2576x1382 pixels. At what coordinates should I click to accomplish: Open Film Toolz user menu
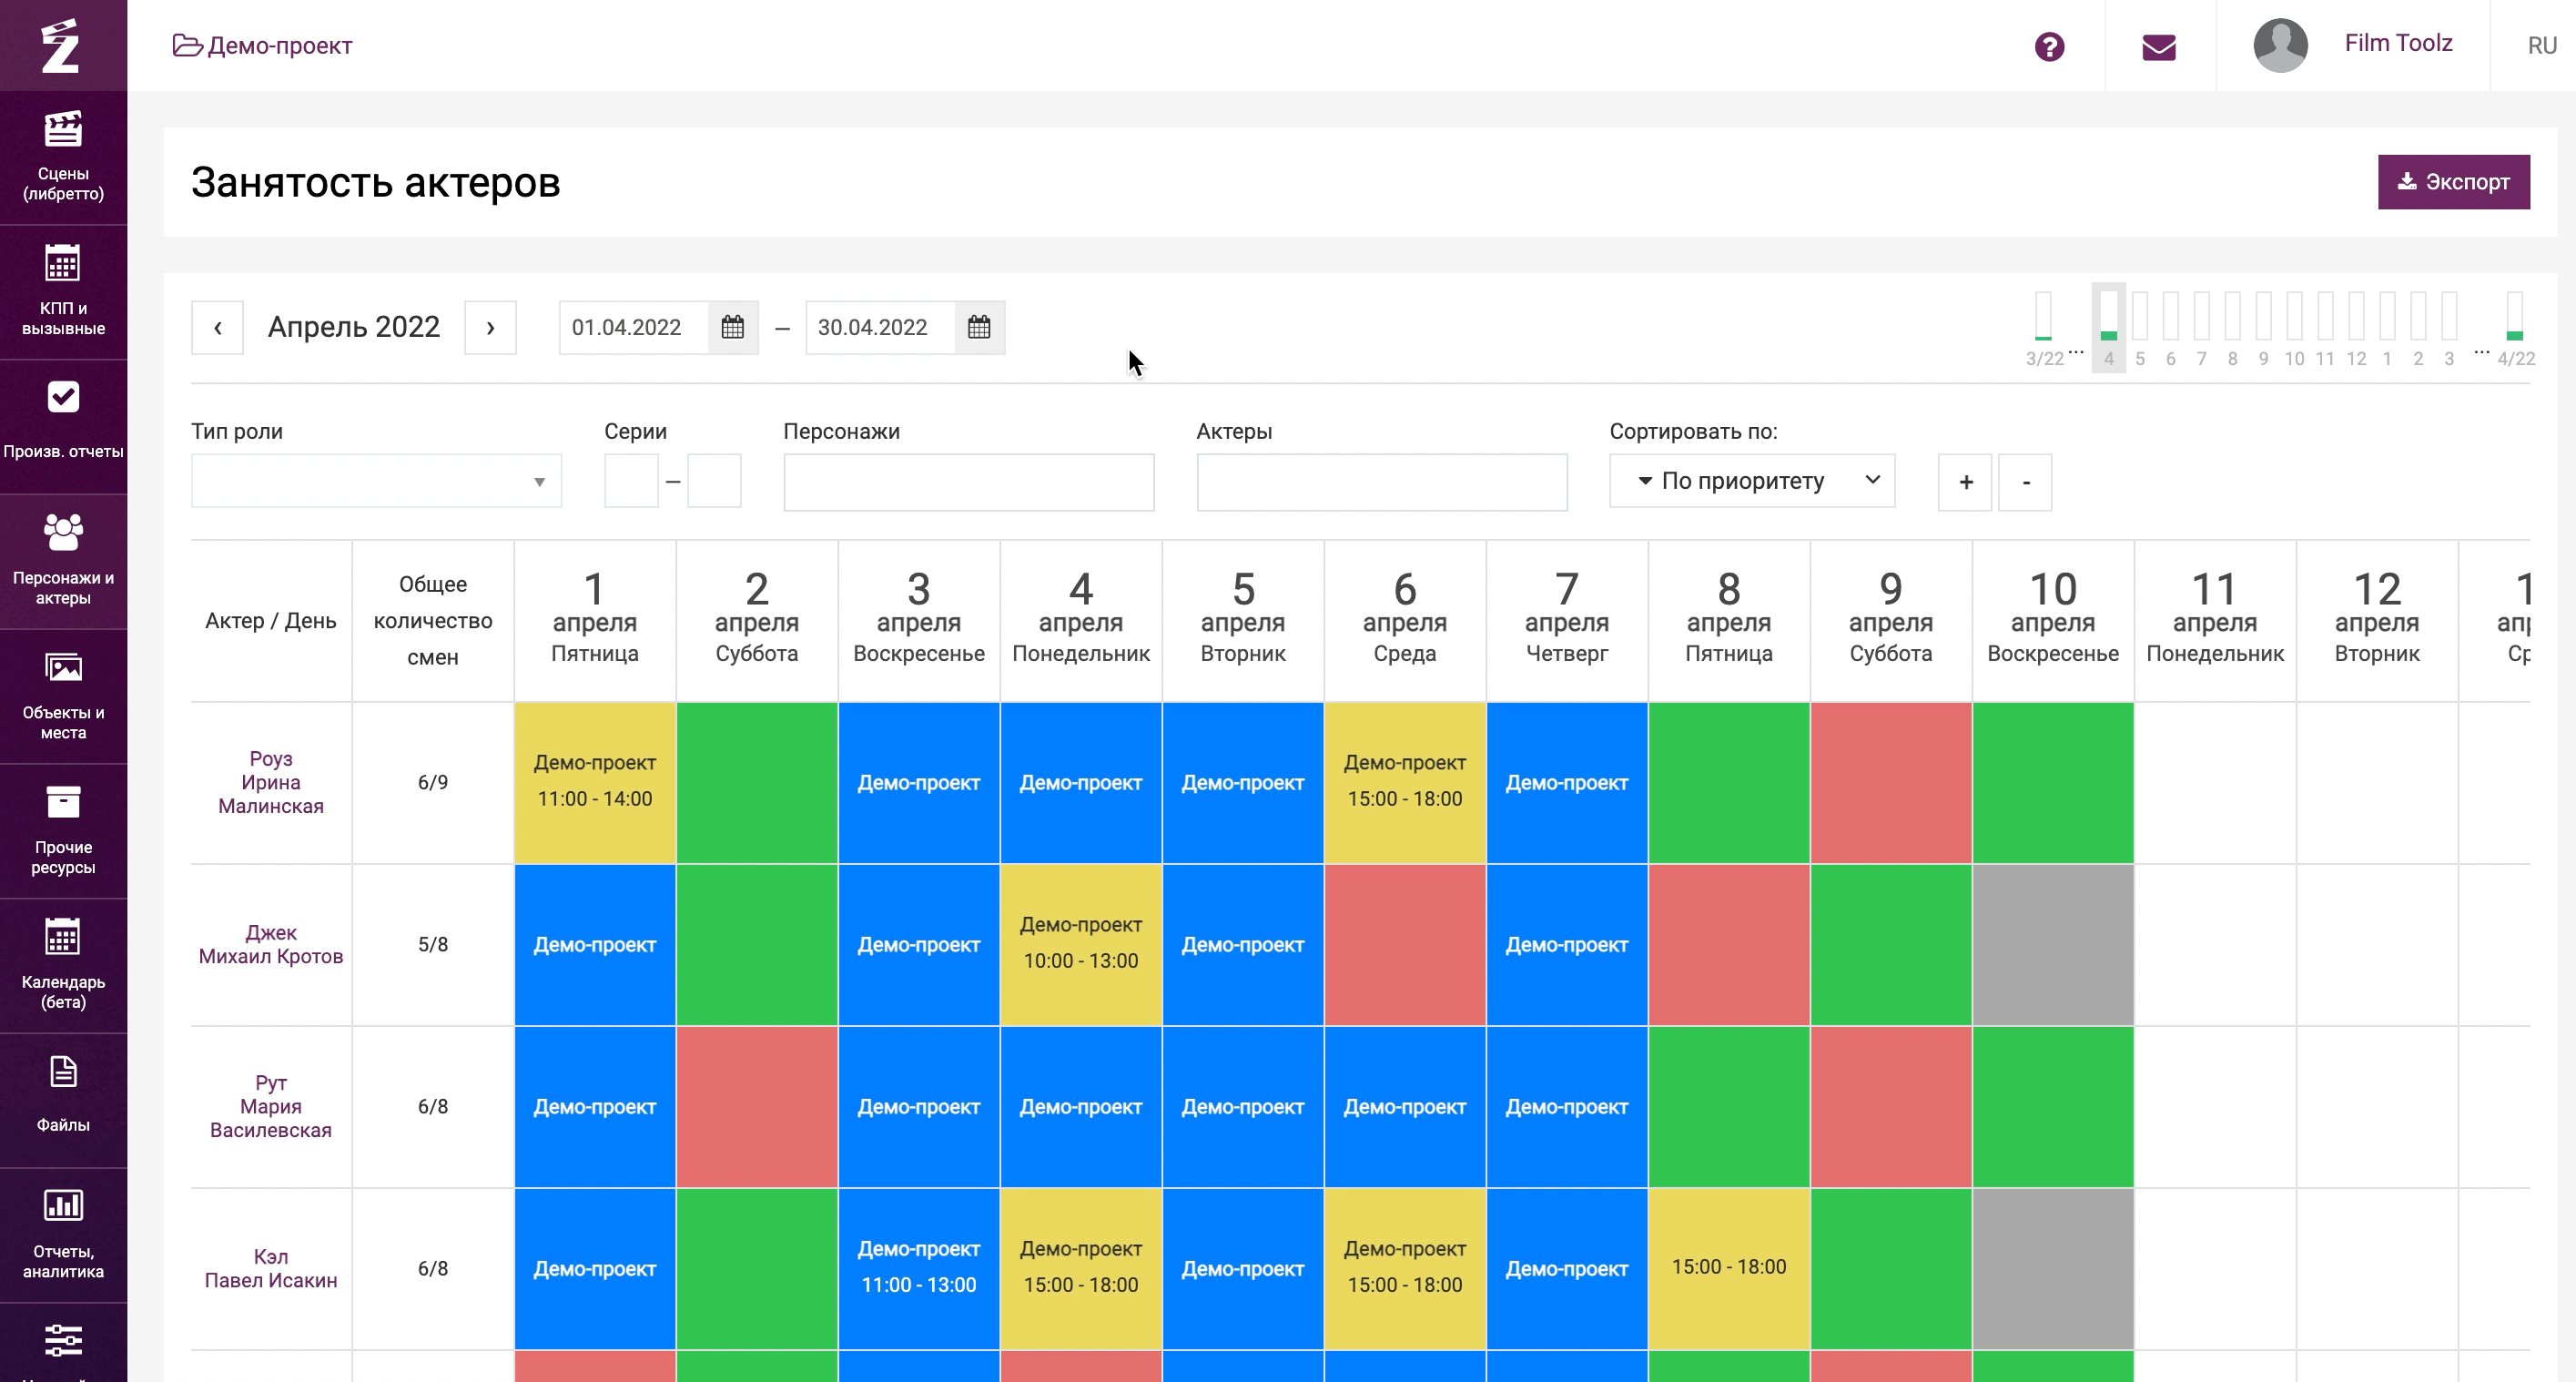pyautogui.click(x=2398, y=43)
